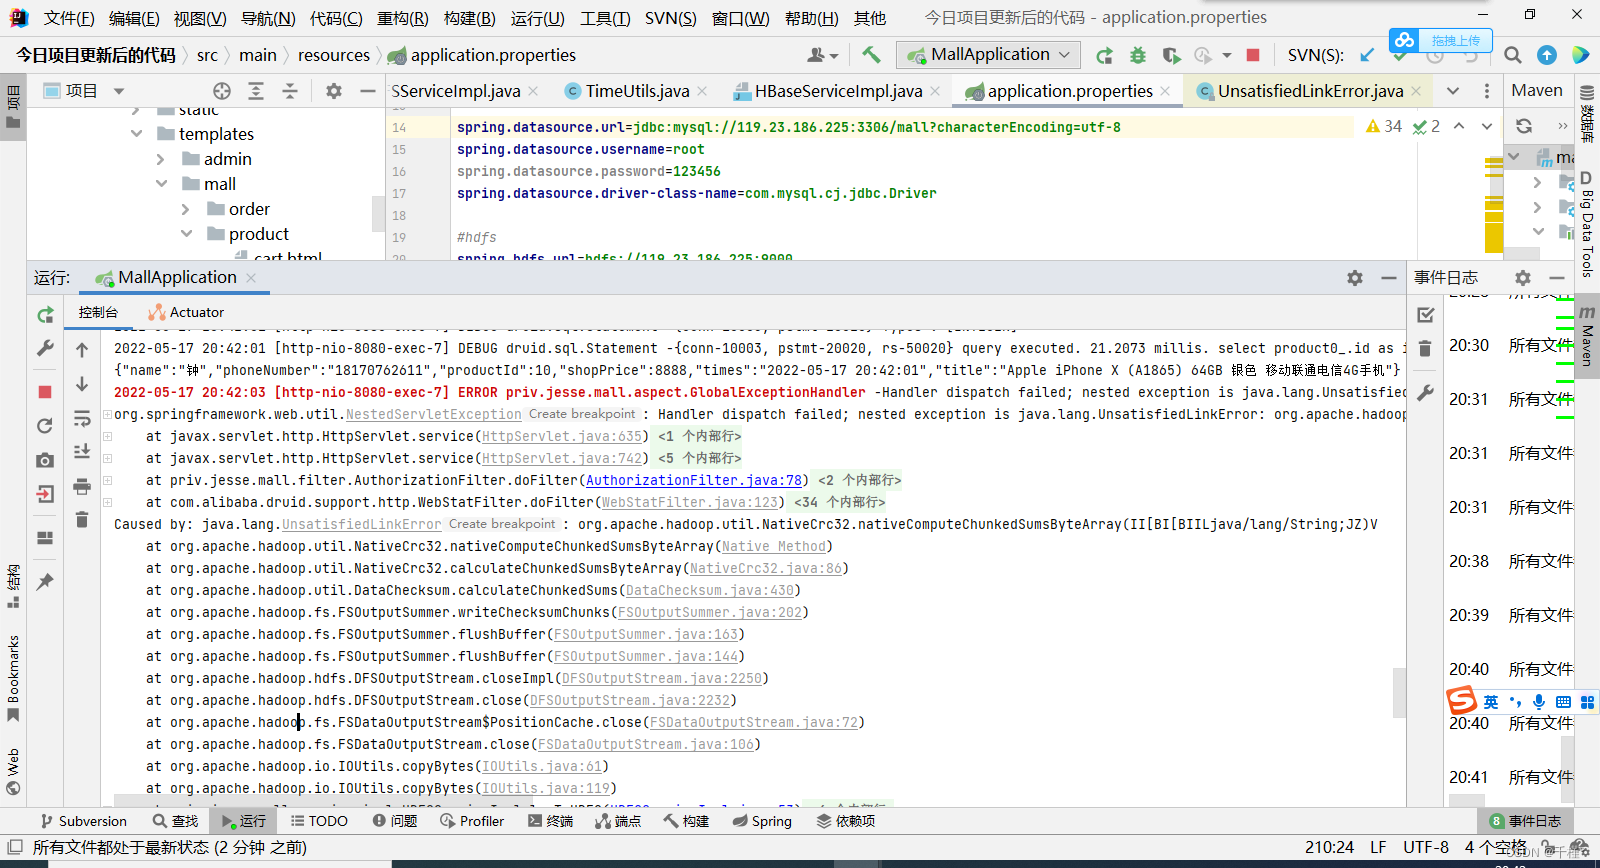
Task: Collapse the mall folder
Action: pos(161,184)
